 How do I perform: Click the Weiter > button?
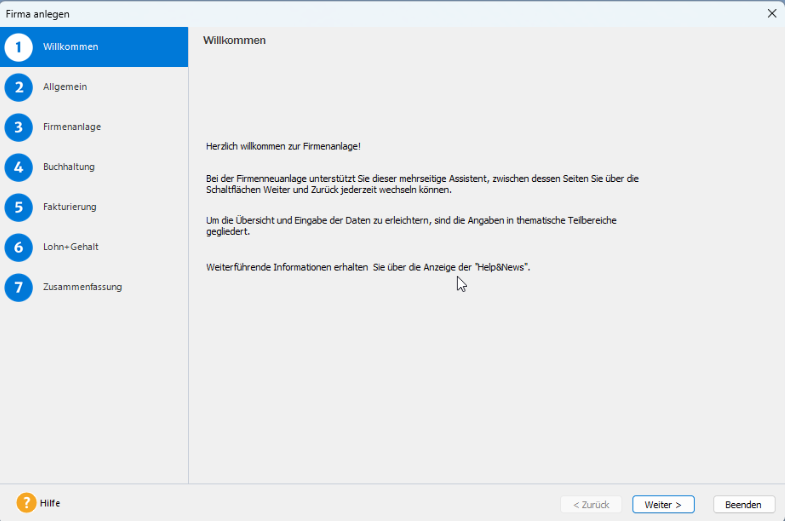tap(663, 504)
